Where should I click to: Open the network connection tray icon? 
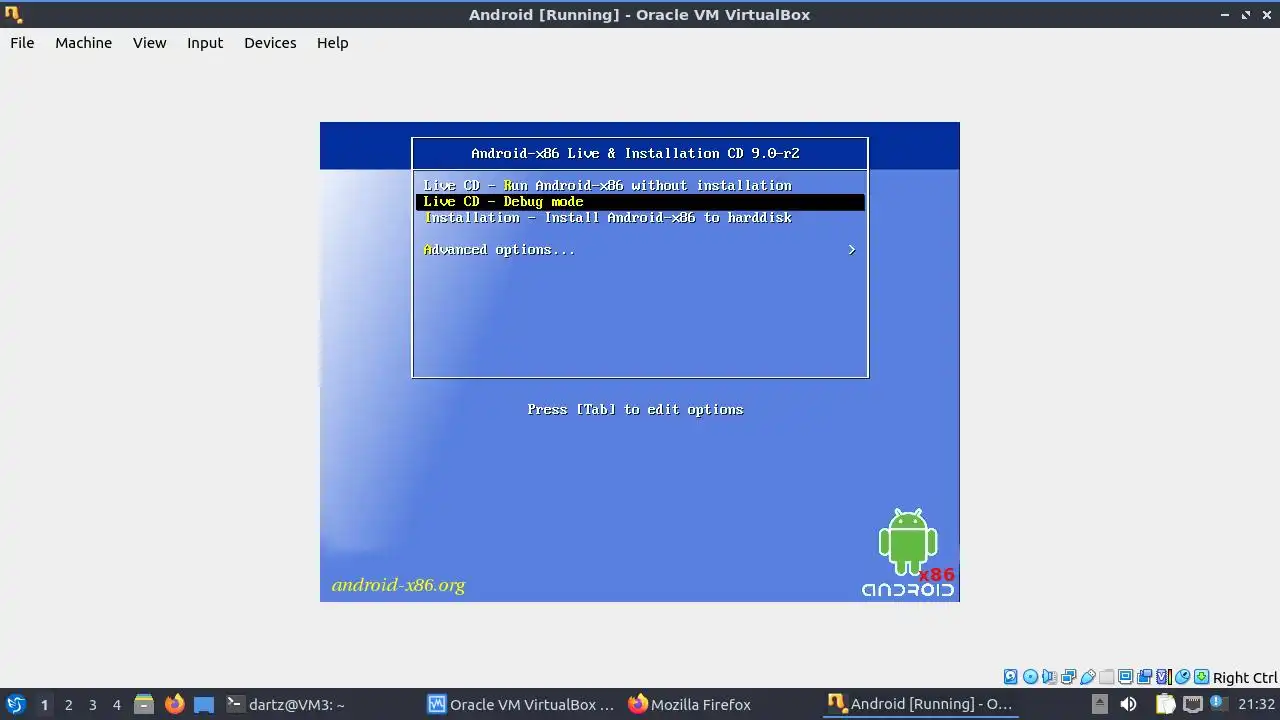(1192, 704)
